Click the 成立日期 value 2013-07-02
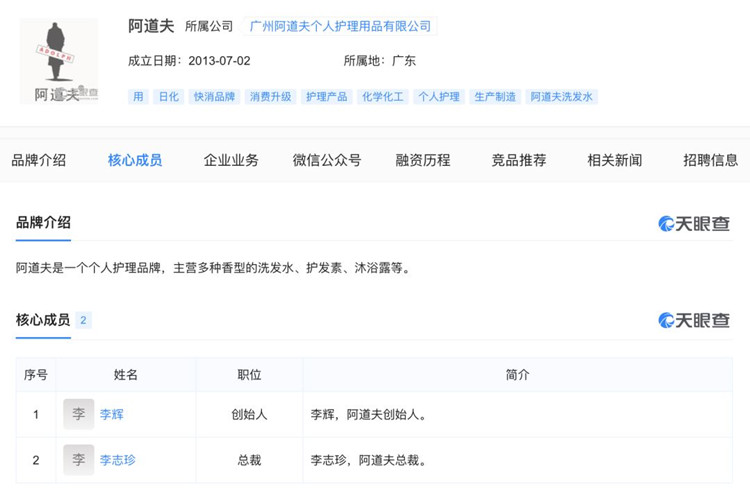 tap(219, 61)
